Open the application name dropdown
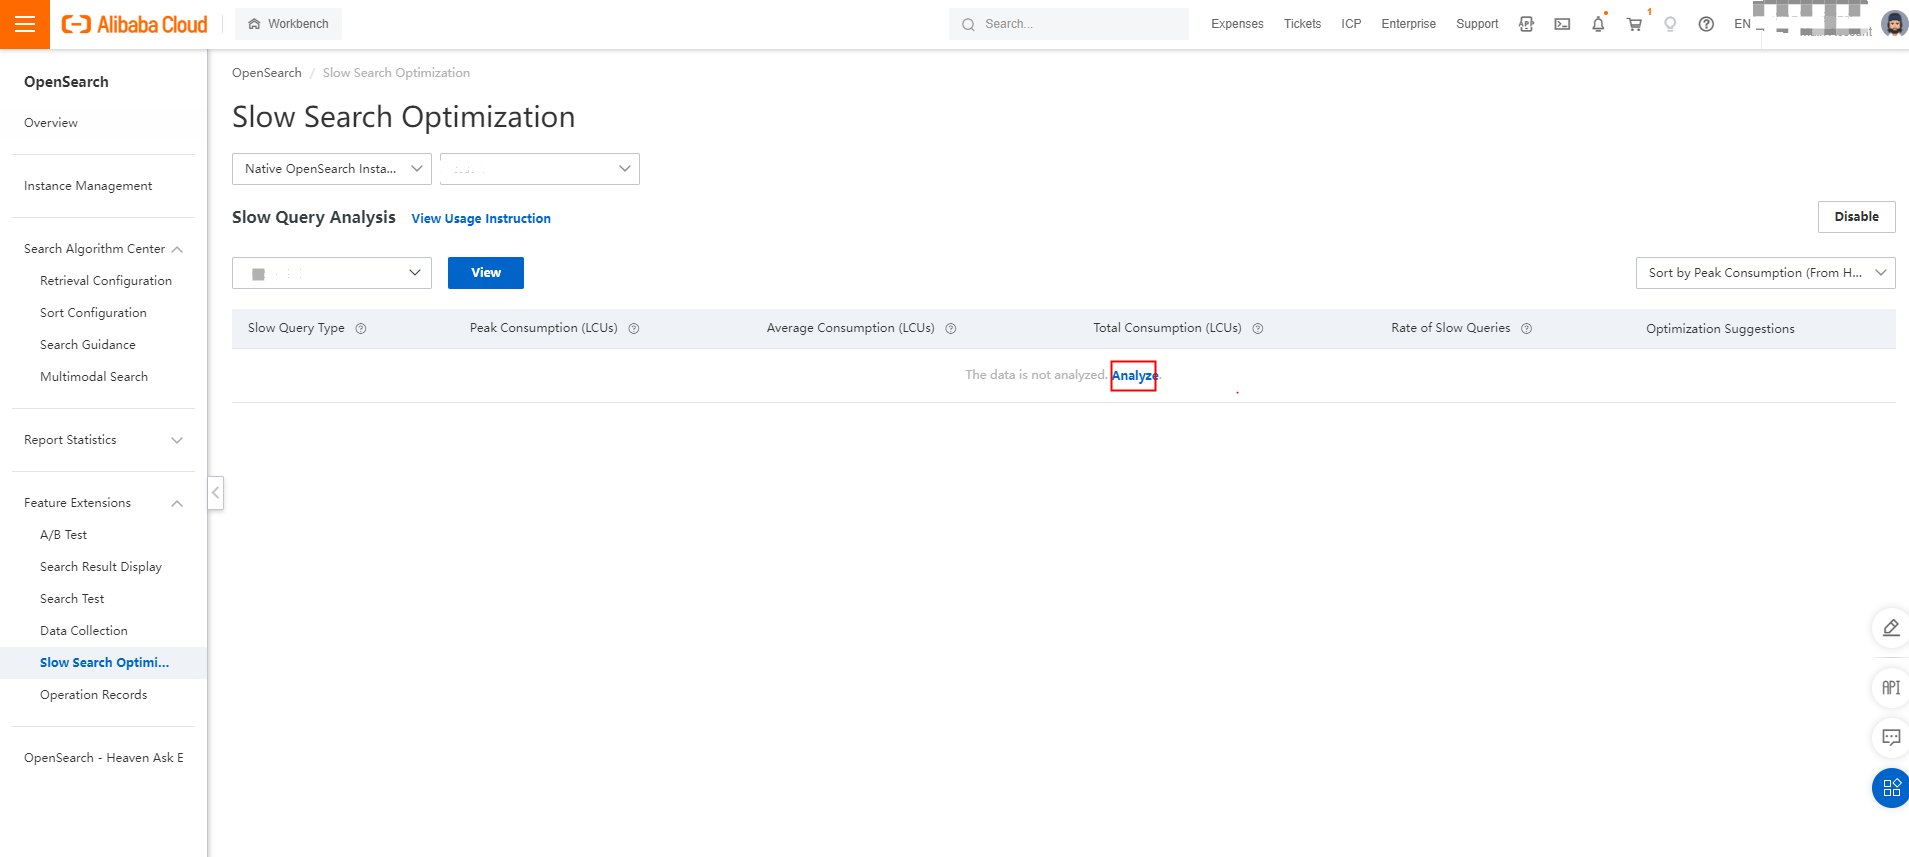The height and width of the screenshot is (857, 1909). pyautogui.click(x=540, y=169)
